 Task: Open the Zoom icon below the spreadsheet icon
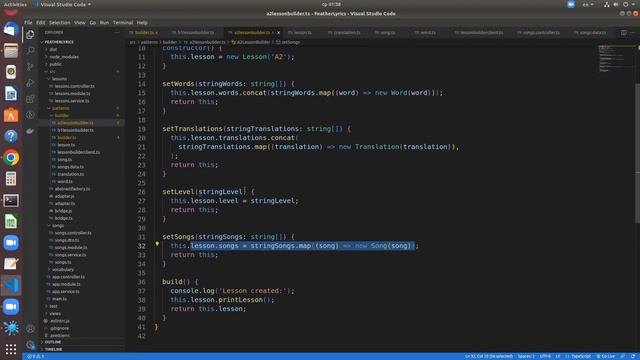[x=11, y=242]
